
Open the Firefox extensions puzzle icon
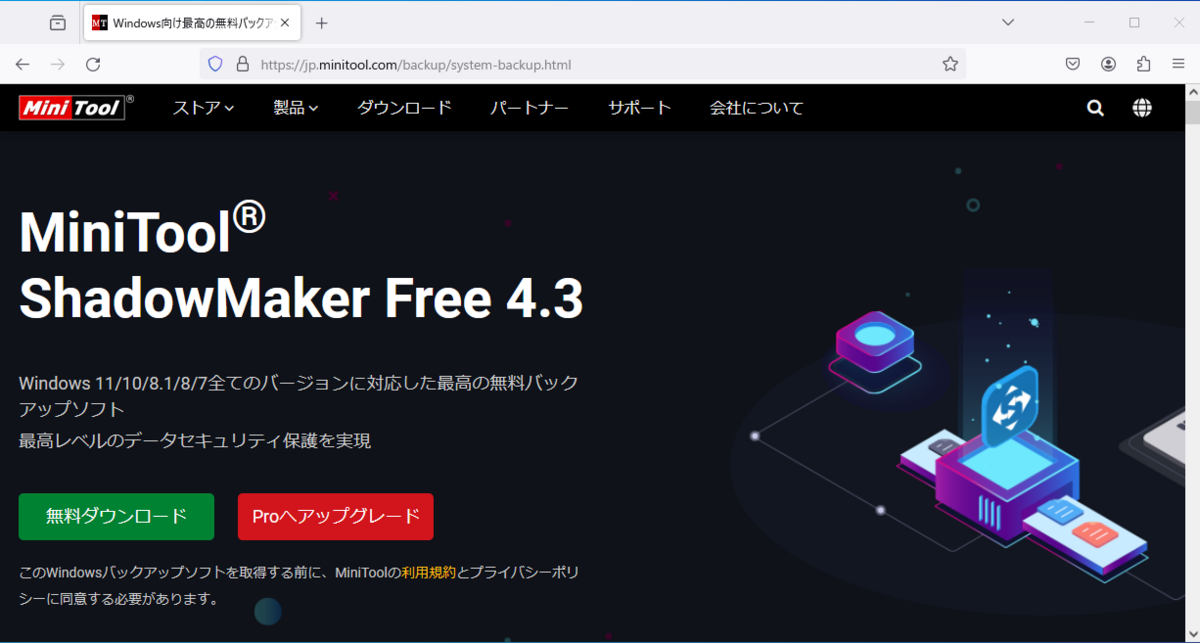point(1144,64)
